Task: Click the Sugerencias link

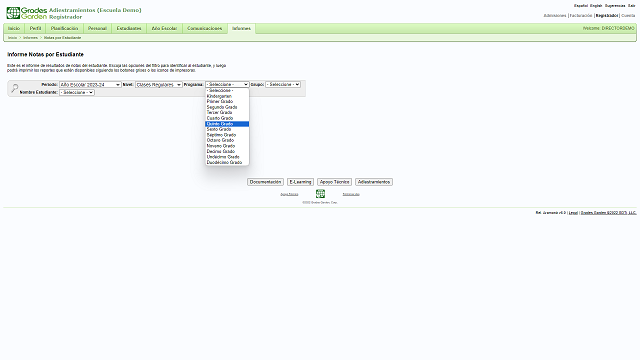Action: [x=615, y=6]
